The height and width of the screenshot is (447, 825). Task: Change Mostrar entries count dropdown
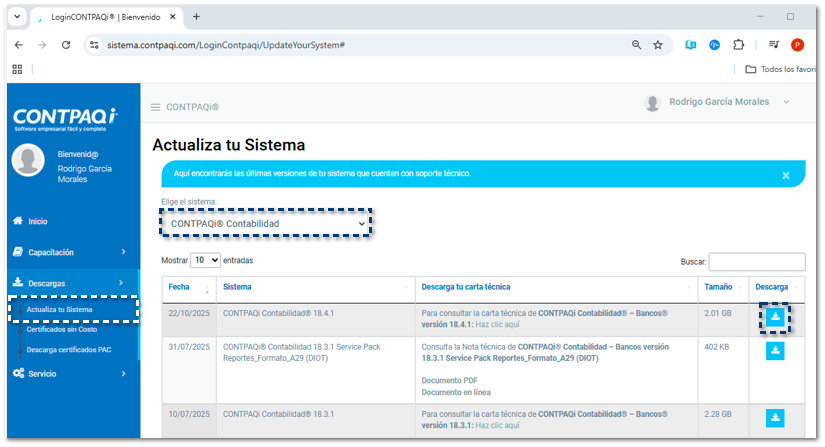(x=205, y=260)
